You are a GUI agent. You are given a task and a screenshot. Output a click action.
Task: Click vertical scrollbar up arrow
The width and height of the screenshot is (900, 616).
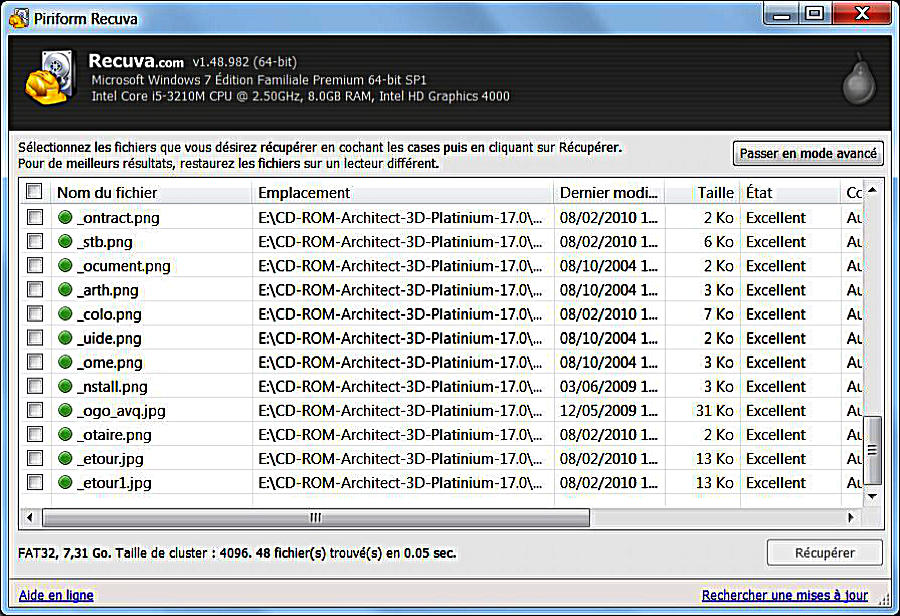click(x=872, y=190)
